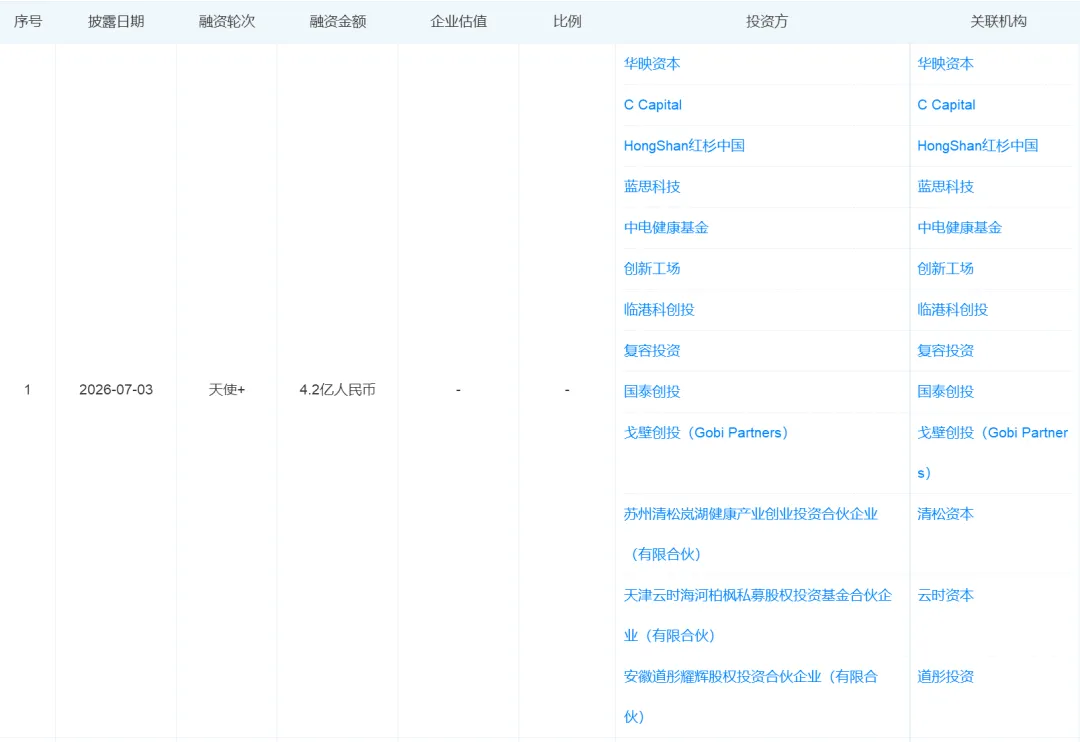Open 华映资本 in the 关联机构 column
The height and width of the screenshot is (742, 1080).
click(945, 64)
